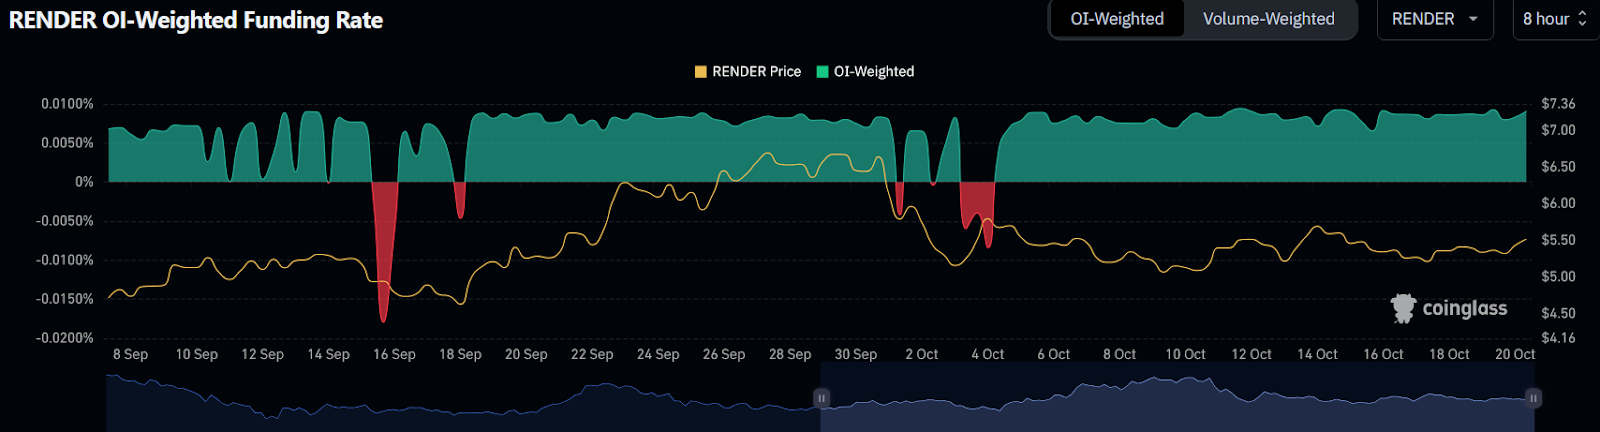
Task: Click the $4.50 price axis label
Action: pyautogui.click(x=1558, y=313)
